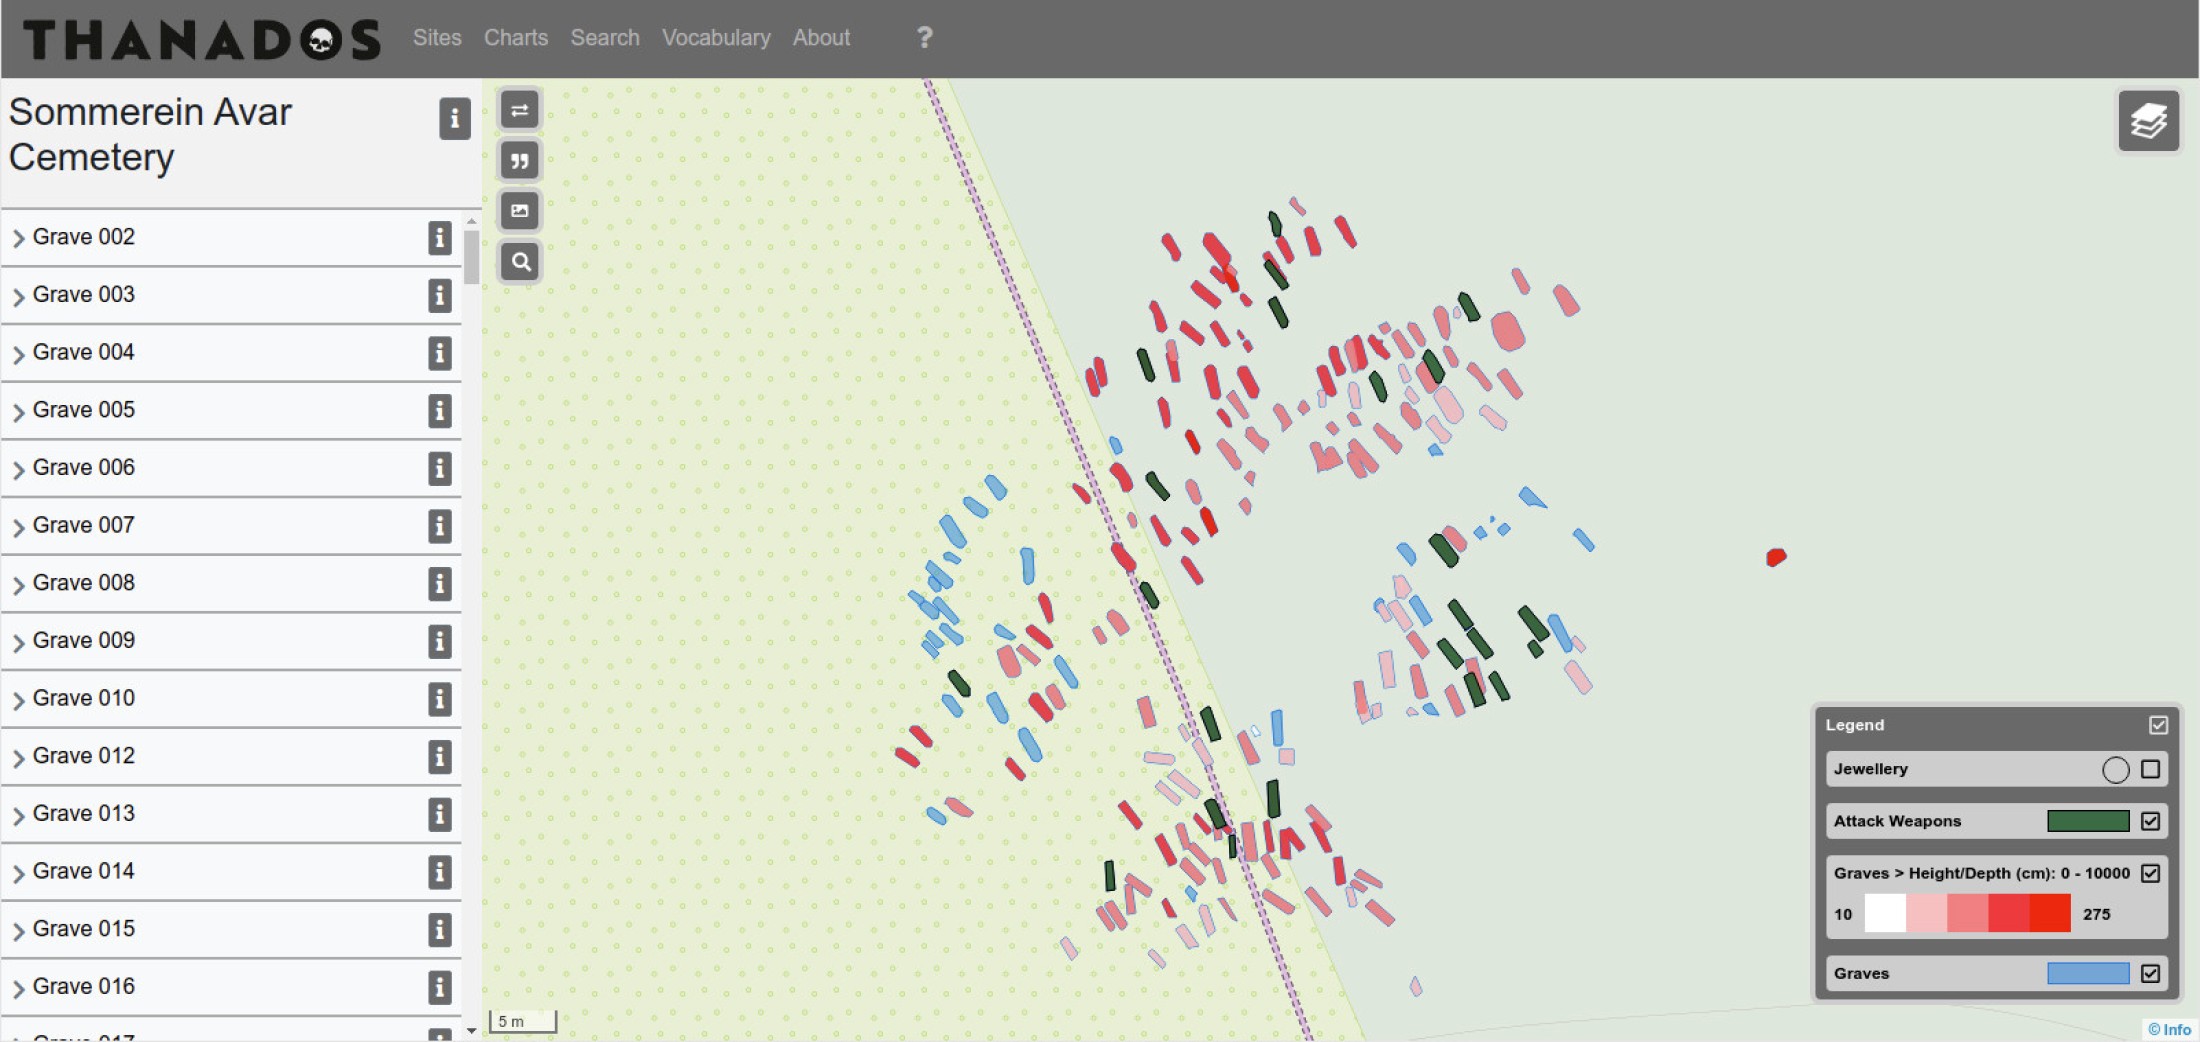Viewport: 2200px width, 1042px height.
Task: Click the Info attribution link
Action: 2169,1029
